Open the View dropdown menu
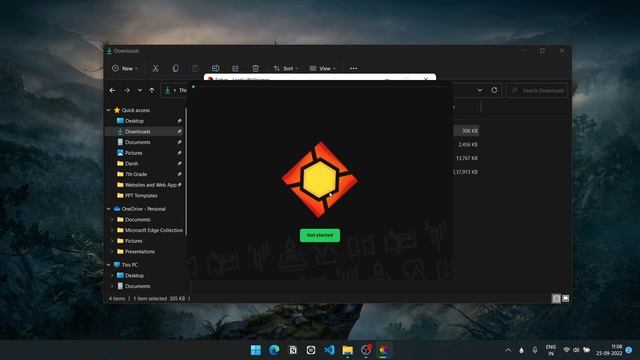Viewport: 640px width, 360px height. (322, 68)
